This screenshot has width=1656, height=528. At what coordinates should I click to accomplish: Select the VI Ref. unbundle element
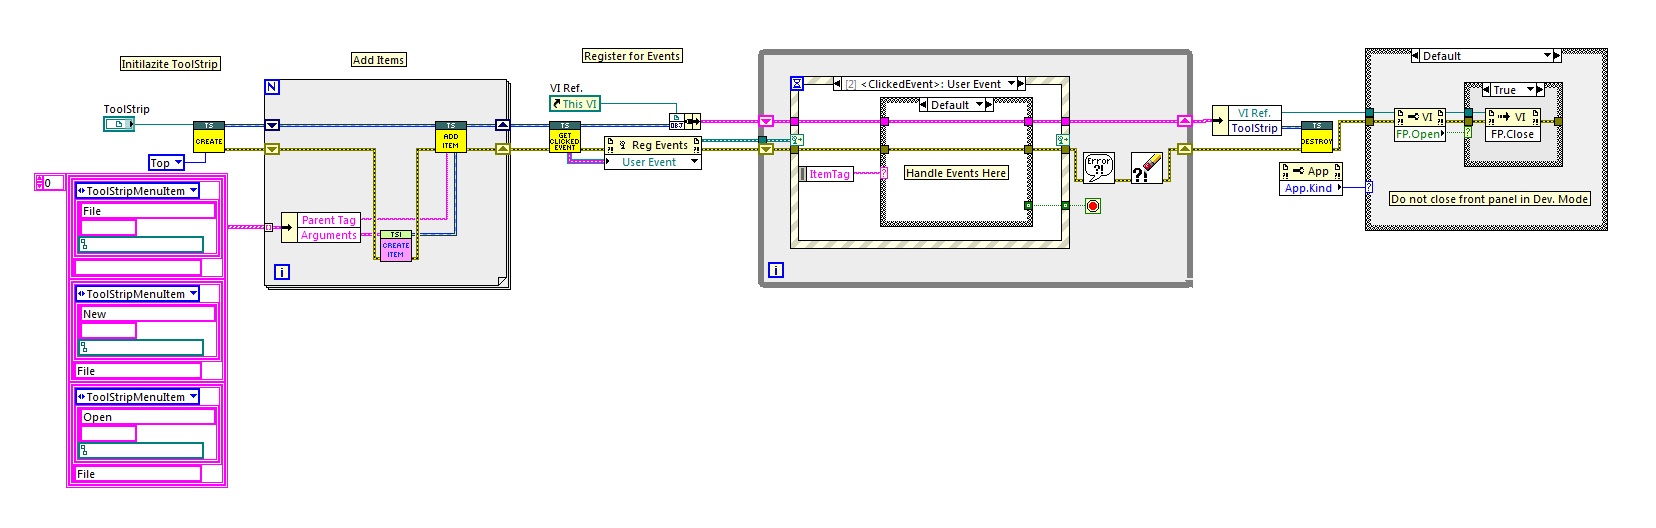1254,113
